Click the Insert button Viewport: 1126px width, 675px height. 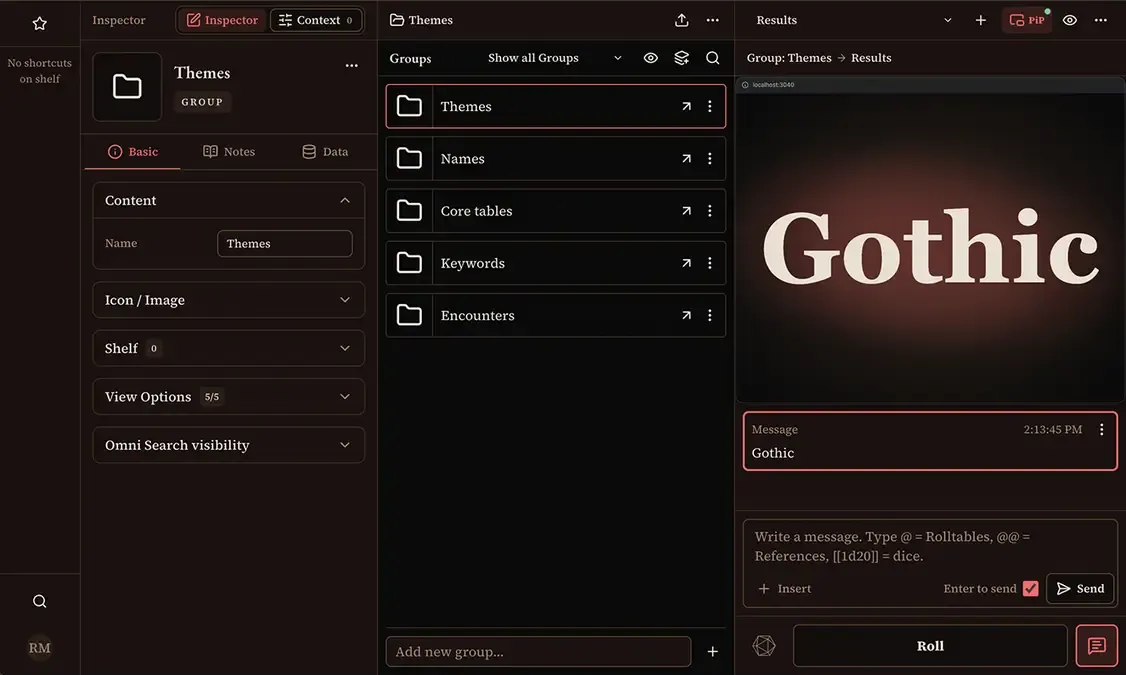pos(785,588)
